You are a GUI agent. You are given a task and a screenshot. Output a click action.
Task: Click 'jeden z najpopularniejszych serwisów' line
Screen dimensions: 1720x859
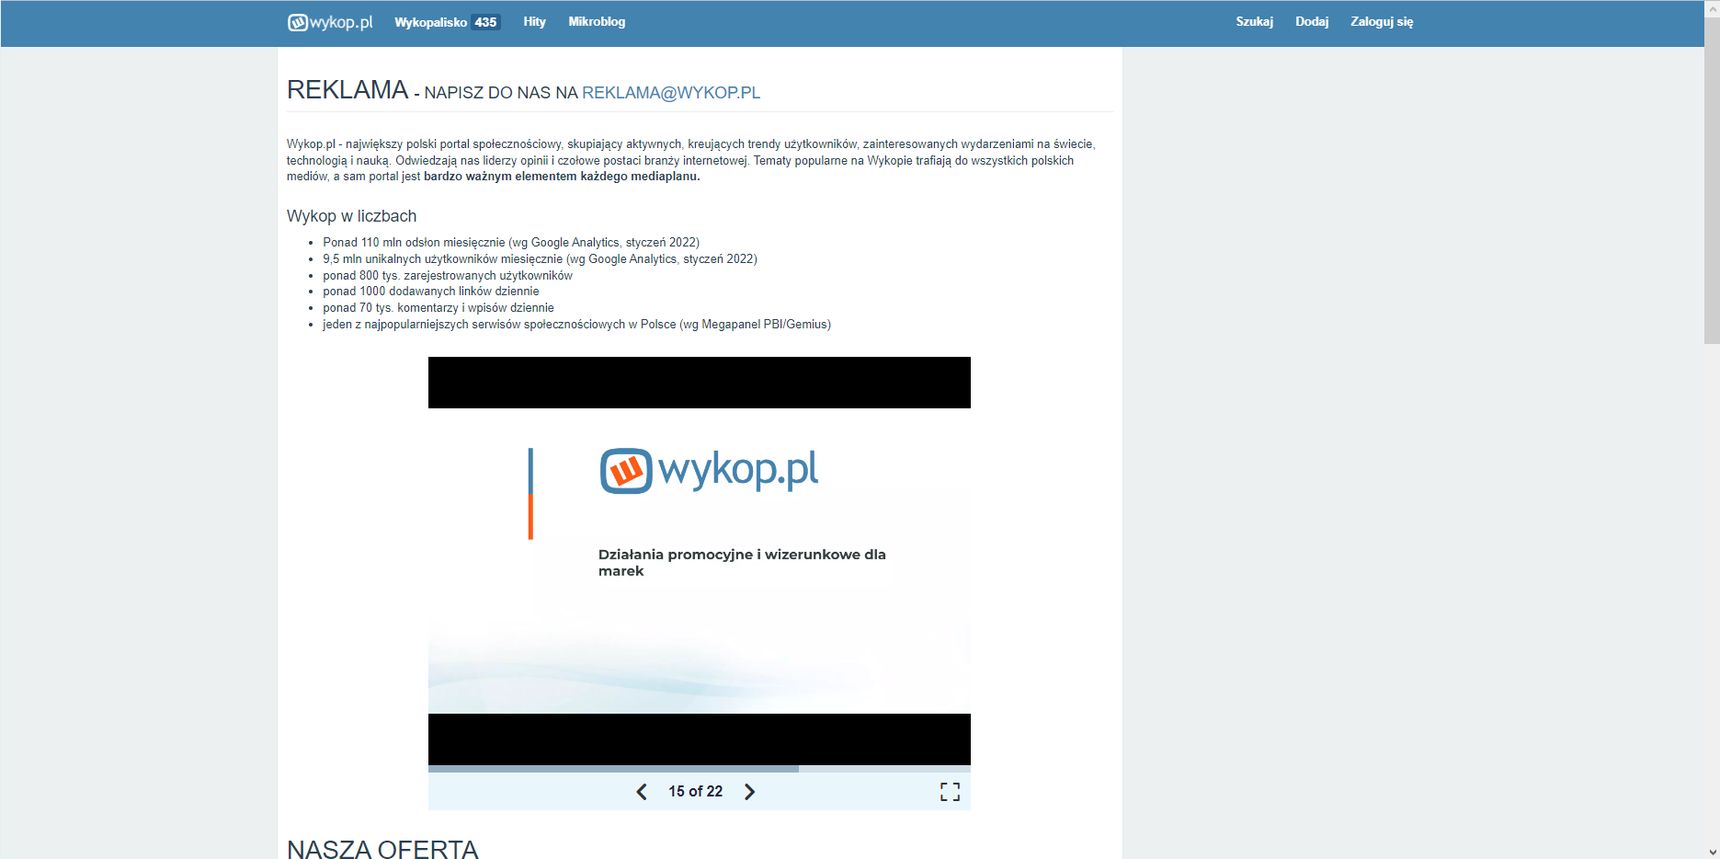tap(577, 324)
